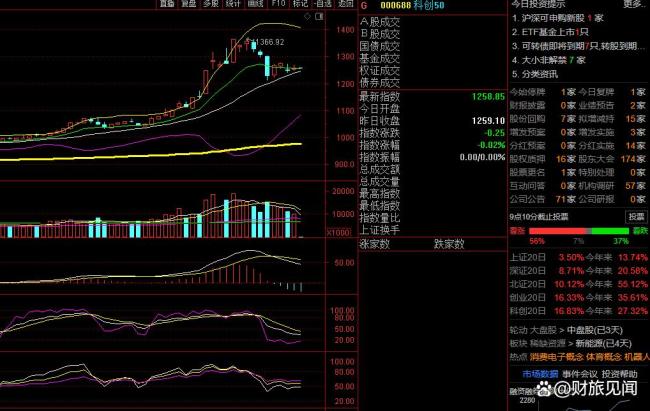Click the -自选 toolbar item
The width and height of the screenshot is (650, 411).
pos(323,4)
